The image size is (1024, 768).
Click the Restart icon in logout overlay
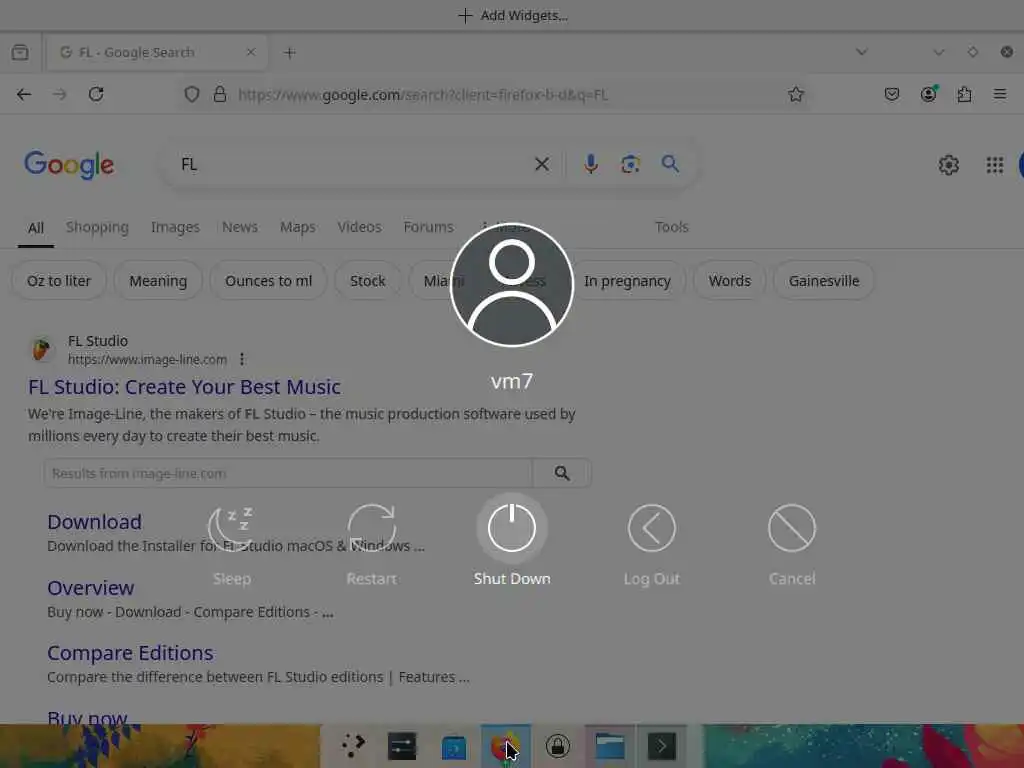tap(372, 528)
